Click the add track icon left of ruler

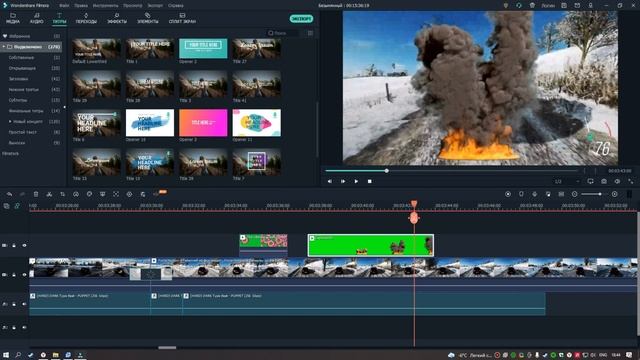click(6, 206)
